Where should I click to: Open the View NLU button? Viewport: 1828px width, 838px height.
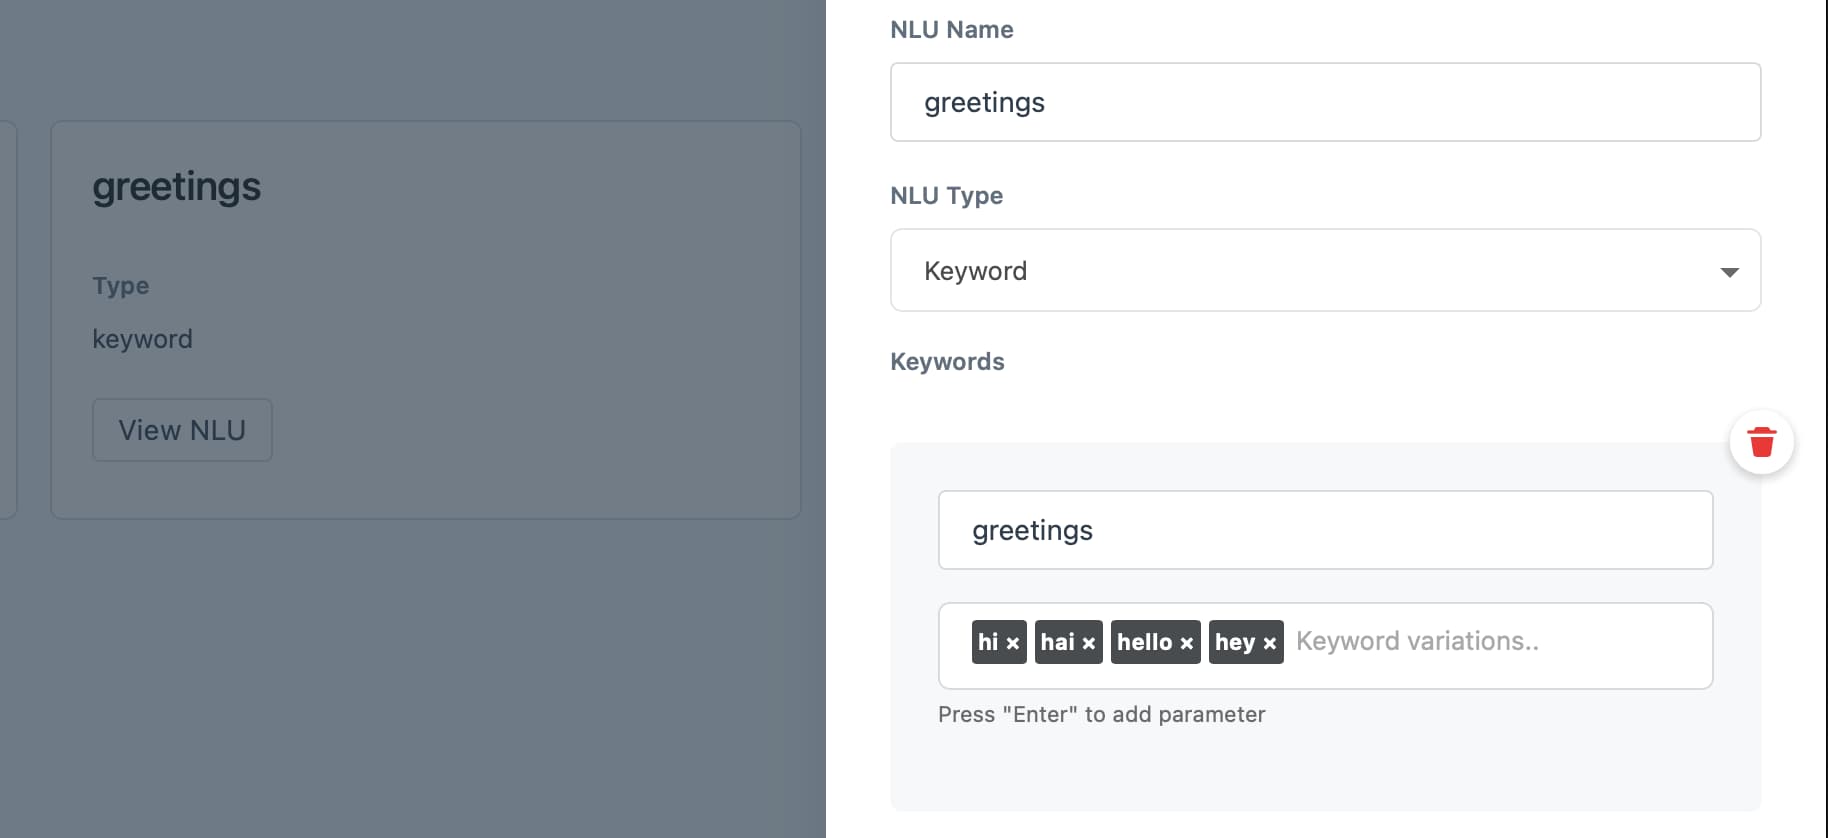pos(182,430)
